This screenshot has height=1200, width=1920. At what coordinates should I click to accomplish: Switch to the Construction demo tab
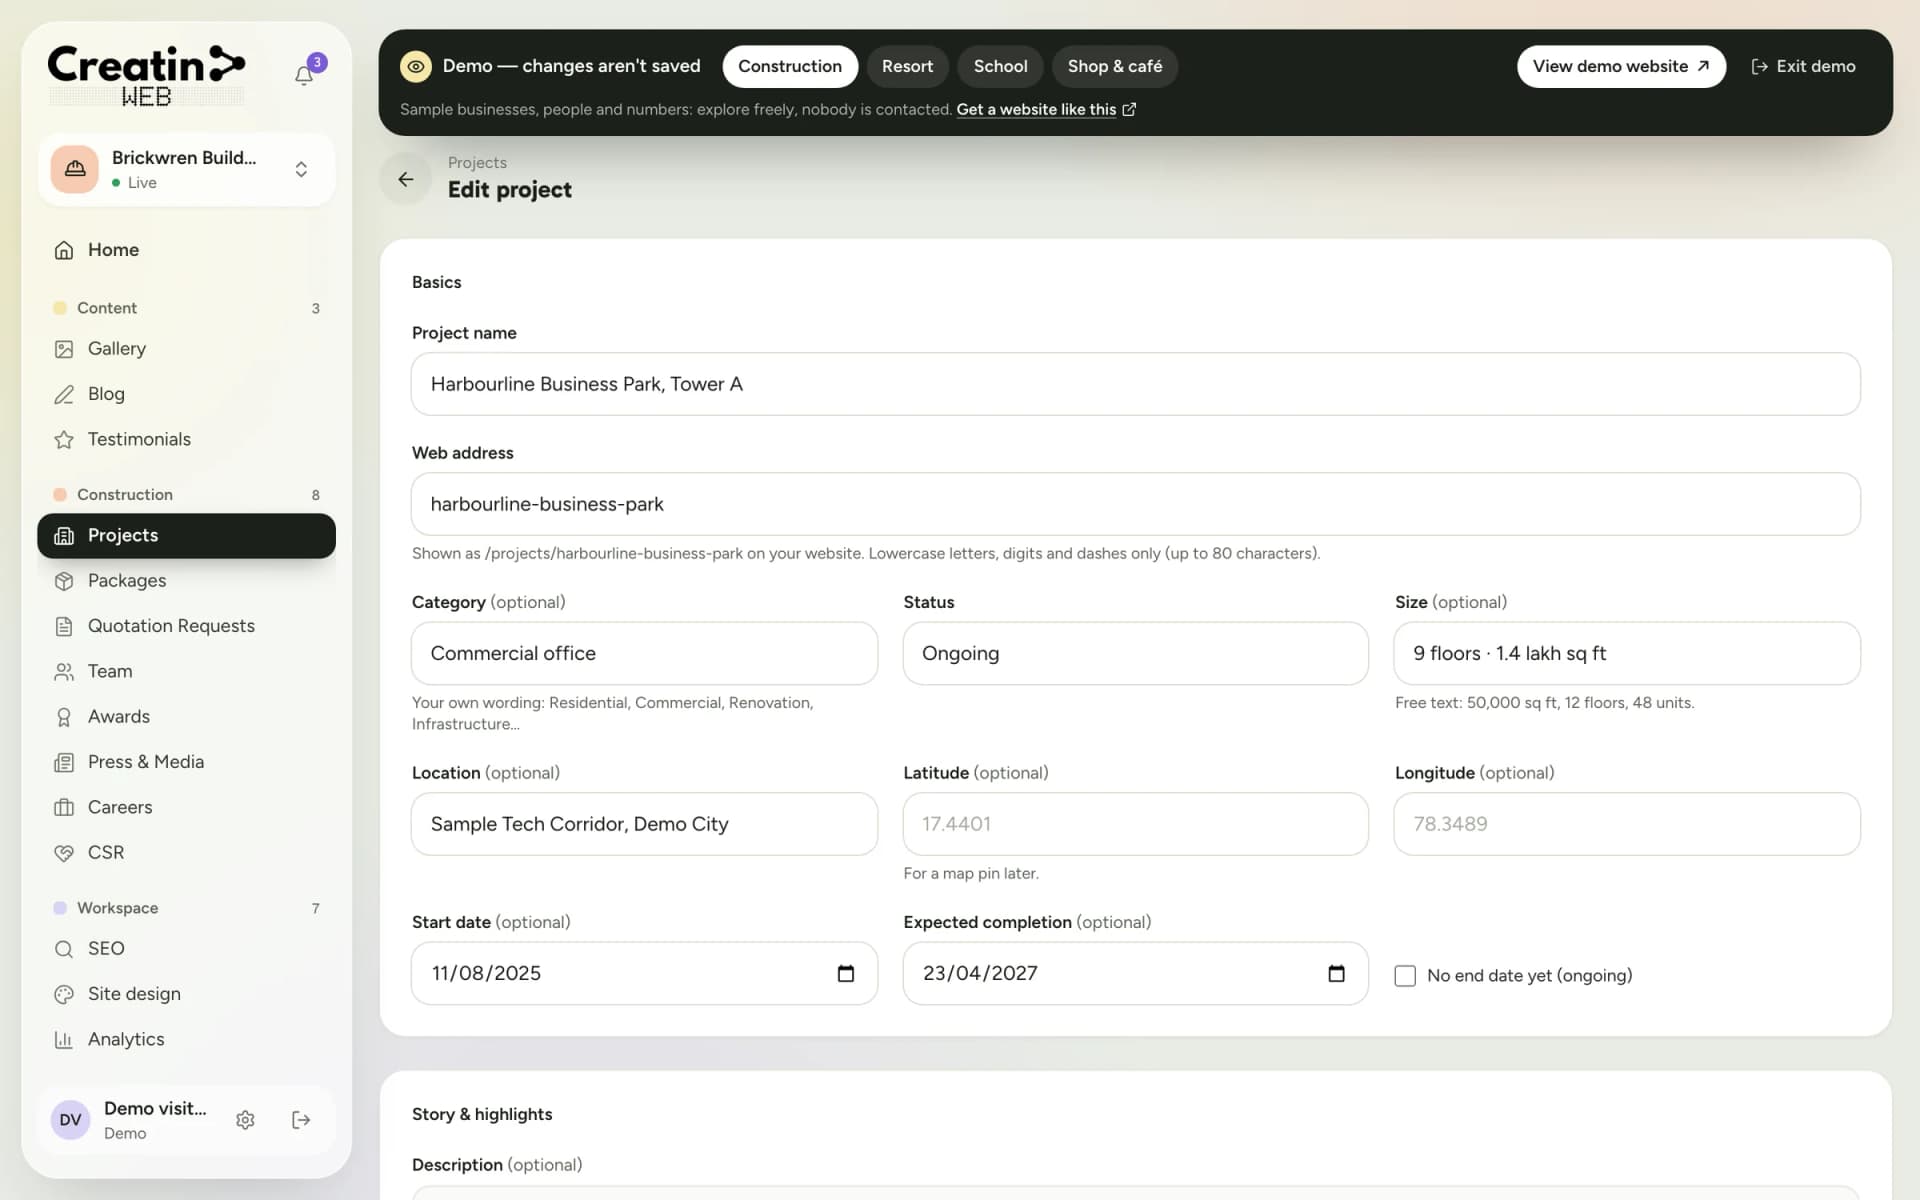(x=790, y=66)
